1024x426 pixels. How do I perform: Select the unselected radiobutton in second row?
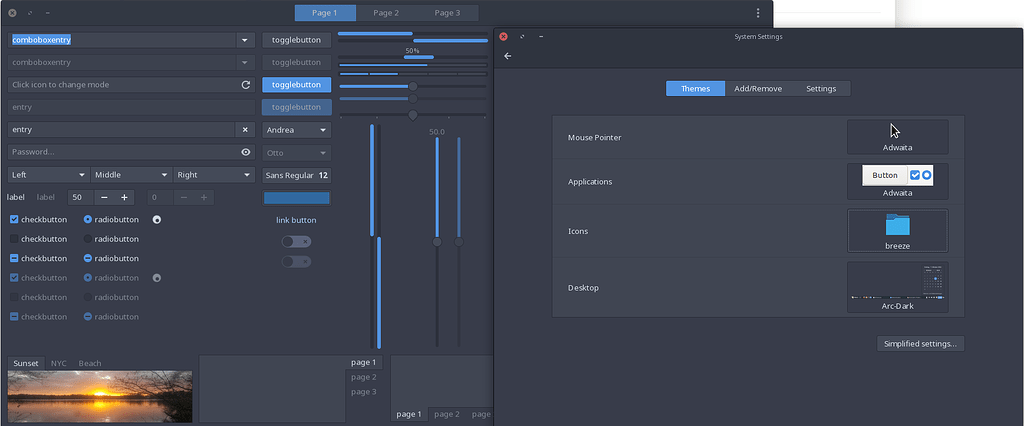tap(88, 239)
